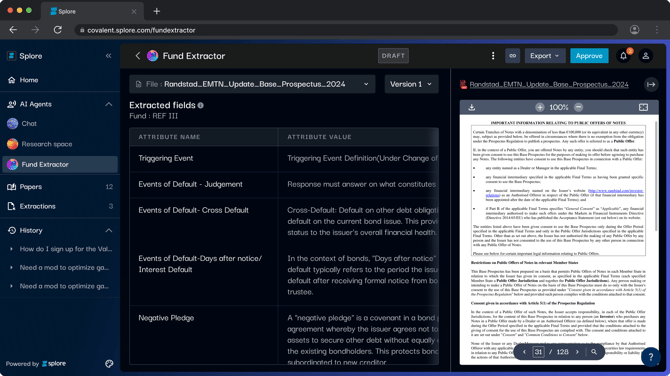Search within the PDF
Image resolution: width=670 pixels, height=376 pixels.
click(x=594, y=352)
